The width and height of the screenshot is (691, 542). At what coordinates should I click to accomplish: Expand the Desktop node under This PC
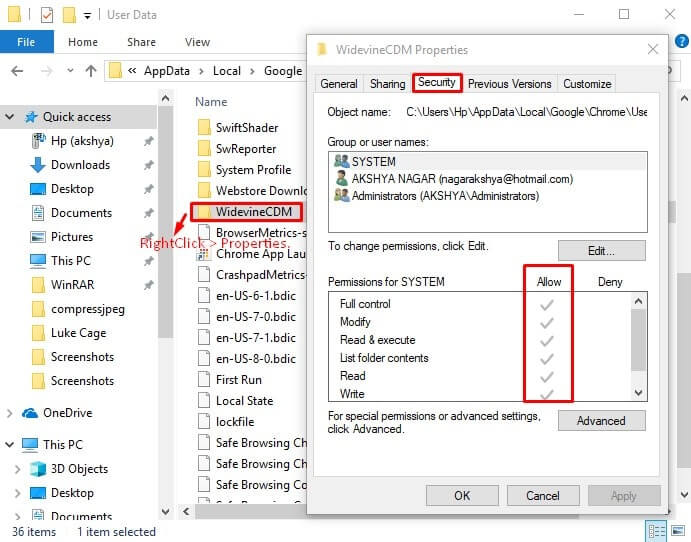coord(17,493)
